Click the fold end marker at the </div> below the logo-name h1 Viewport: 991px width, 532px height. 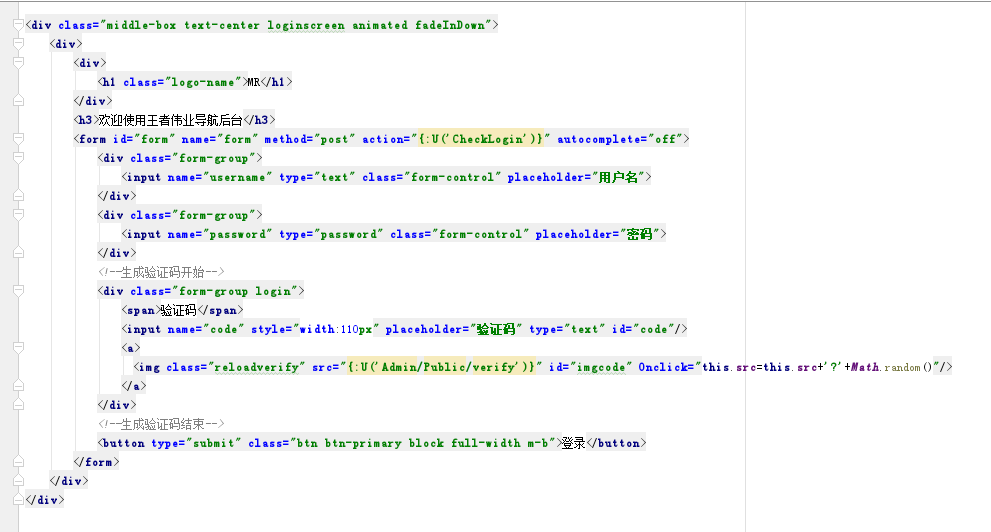tap(18, 100)
